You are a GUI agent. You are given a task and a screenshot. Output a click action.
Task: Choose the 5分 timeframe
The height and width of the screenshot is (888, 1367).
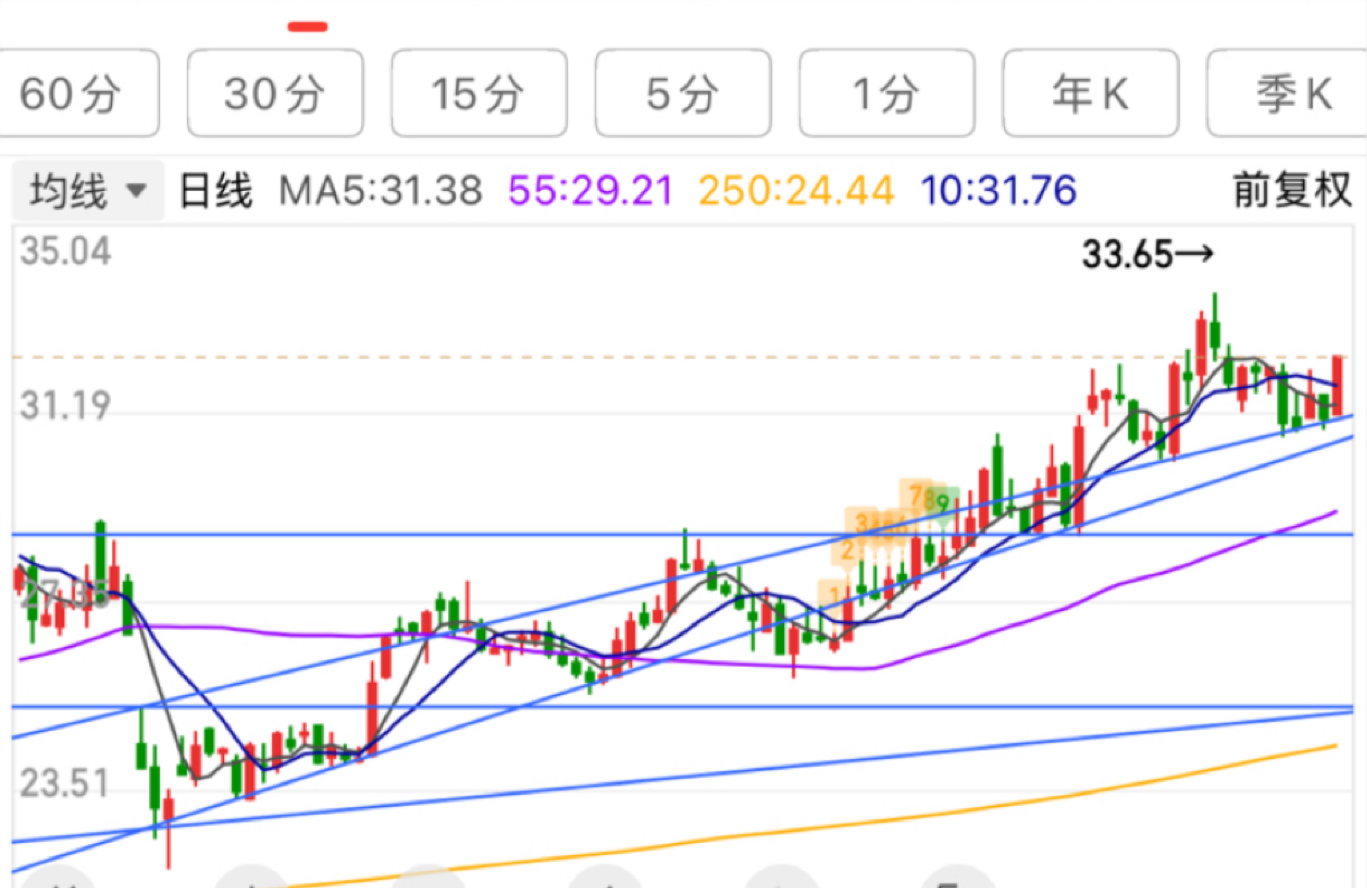coord(683,93)
